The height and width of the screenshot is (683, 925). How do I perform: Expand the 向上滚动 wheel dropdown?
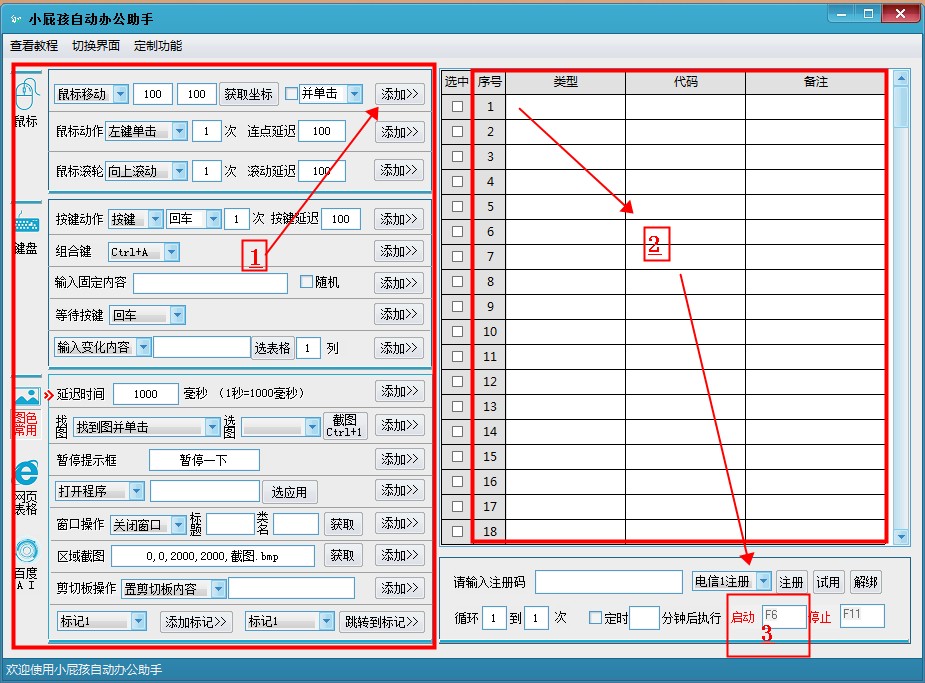[x=180, y=171]
